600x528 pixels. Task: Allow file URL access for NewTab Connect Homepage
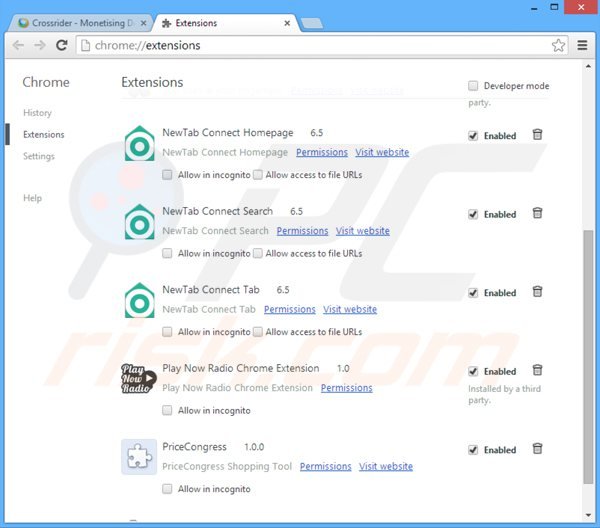tap(258, 175)
